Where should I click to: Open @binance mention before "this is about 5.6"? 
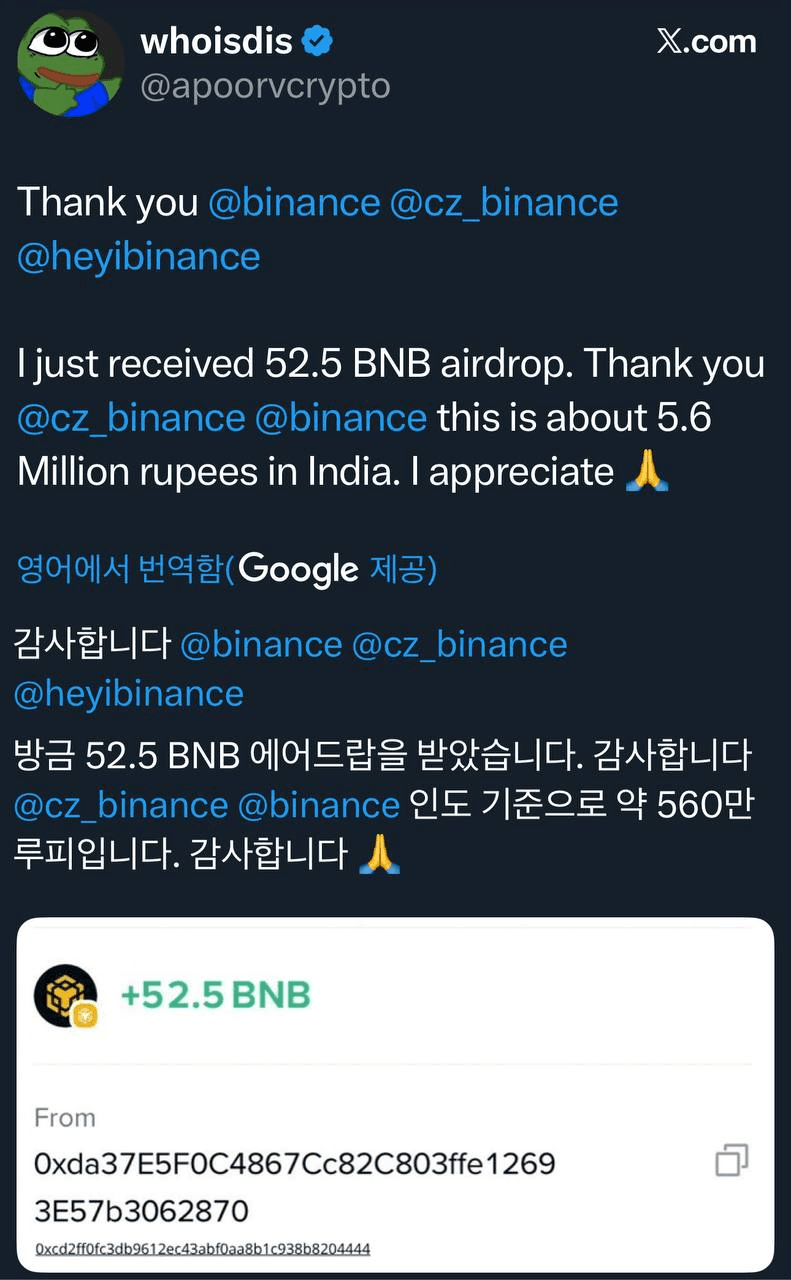[341, 417]
